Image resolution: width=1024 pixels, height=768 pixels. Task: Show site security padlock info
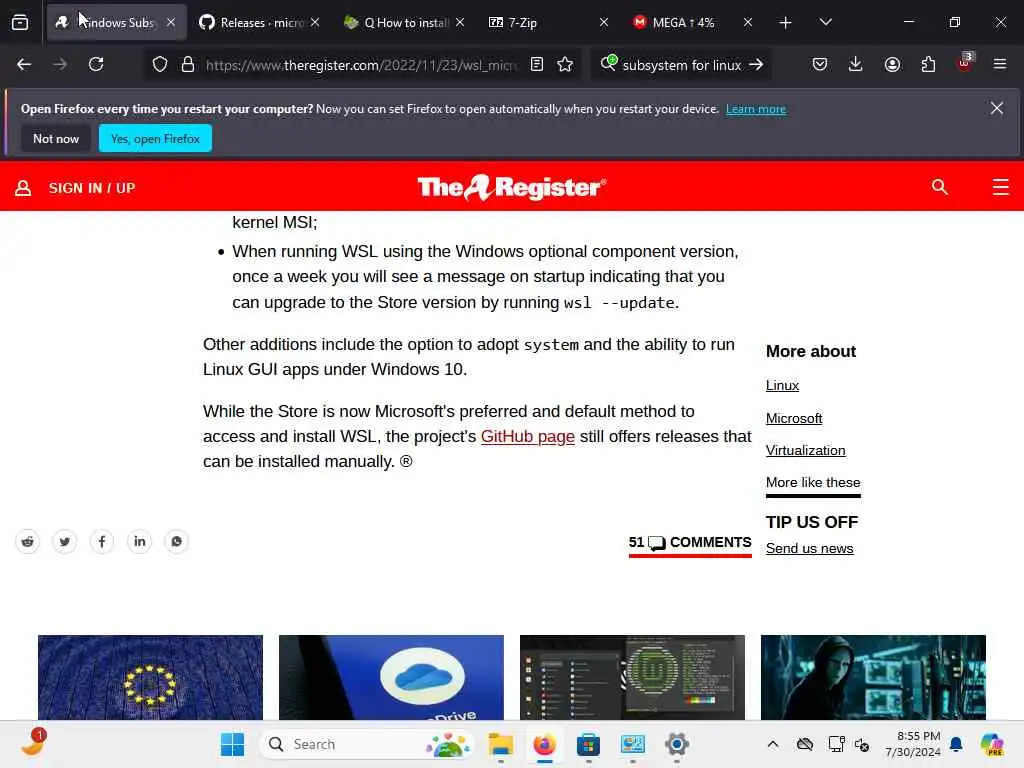(188, 64)
